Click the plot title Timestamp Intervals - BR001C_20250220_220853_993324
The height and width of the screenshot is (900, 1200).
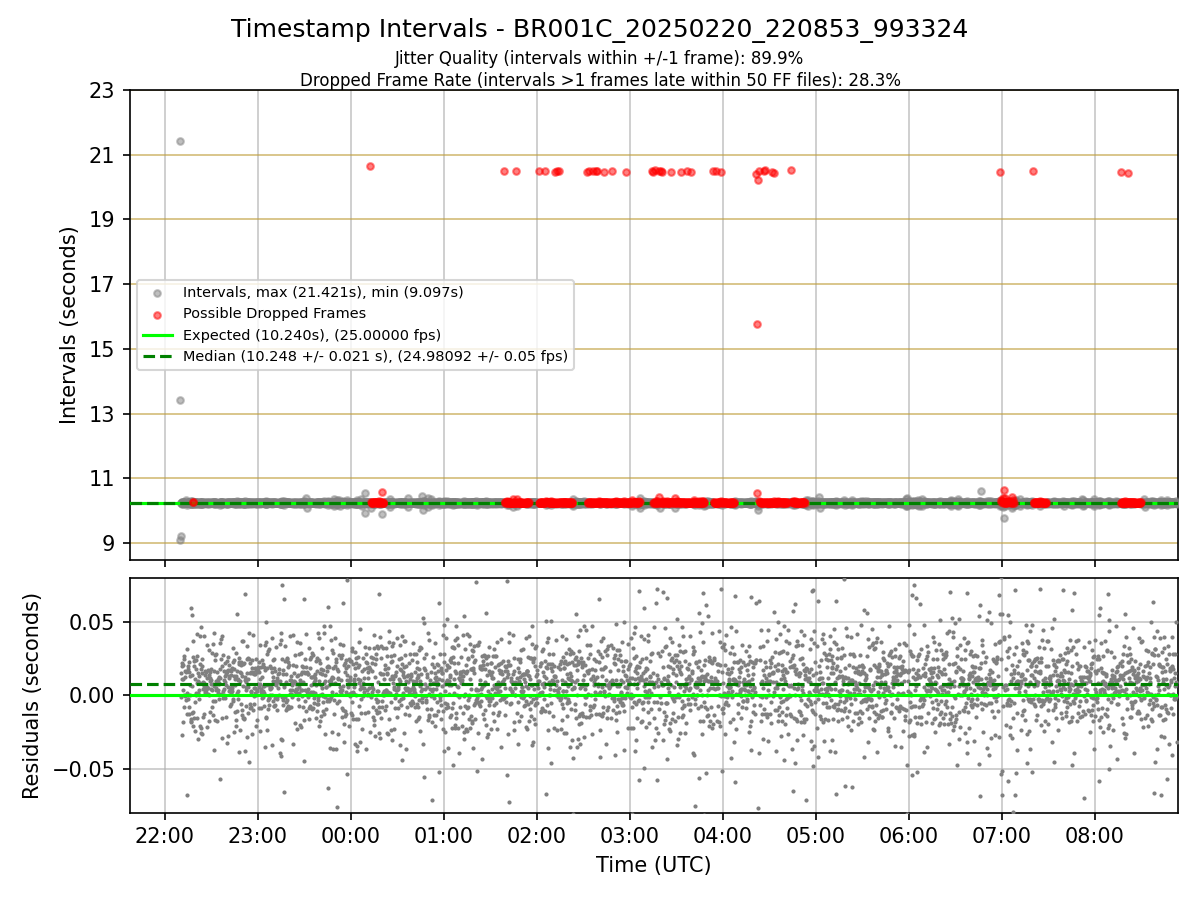pos(599,29)
